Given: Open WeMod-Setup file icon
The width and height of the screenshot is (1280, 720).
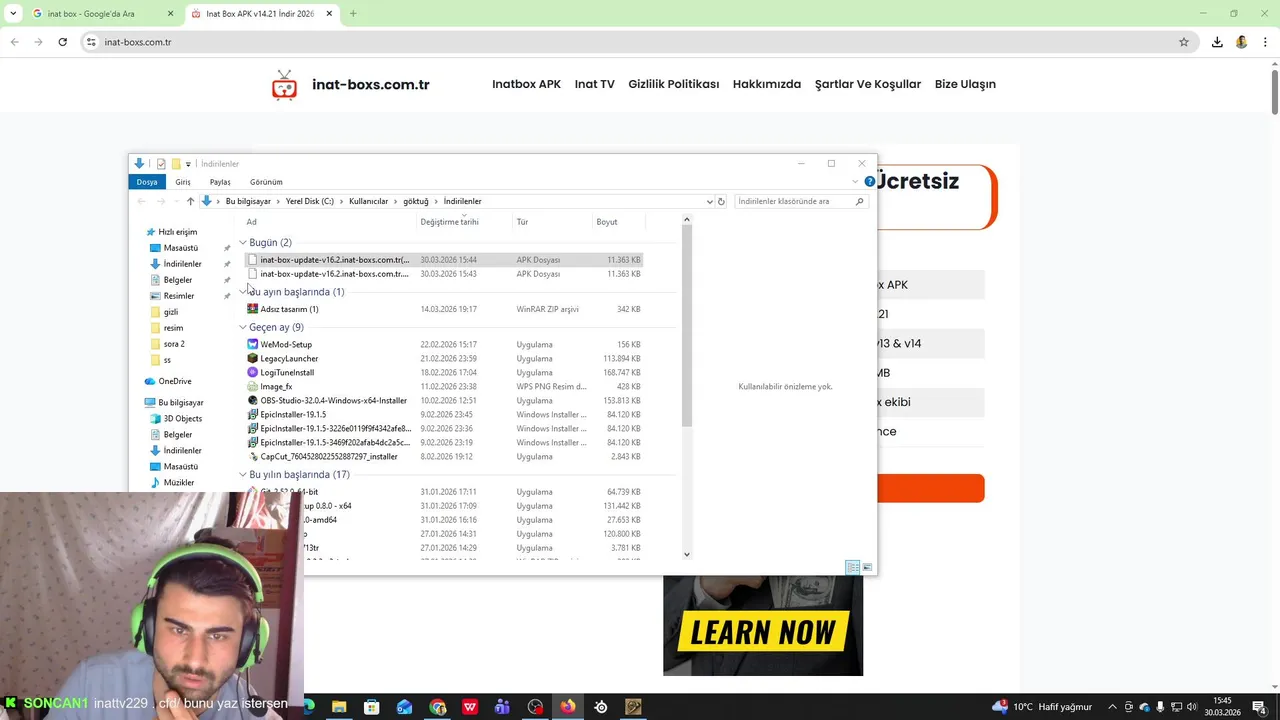Looking at the screenshot, I should tap(253, 344).
